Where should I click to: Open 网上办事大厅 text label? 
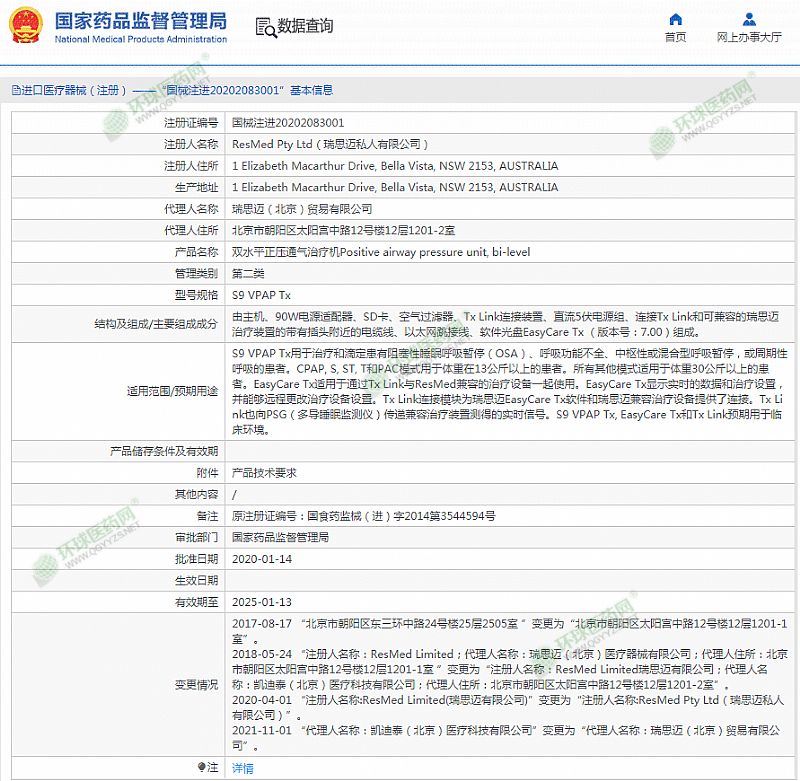point(749,38)
